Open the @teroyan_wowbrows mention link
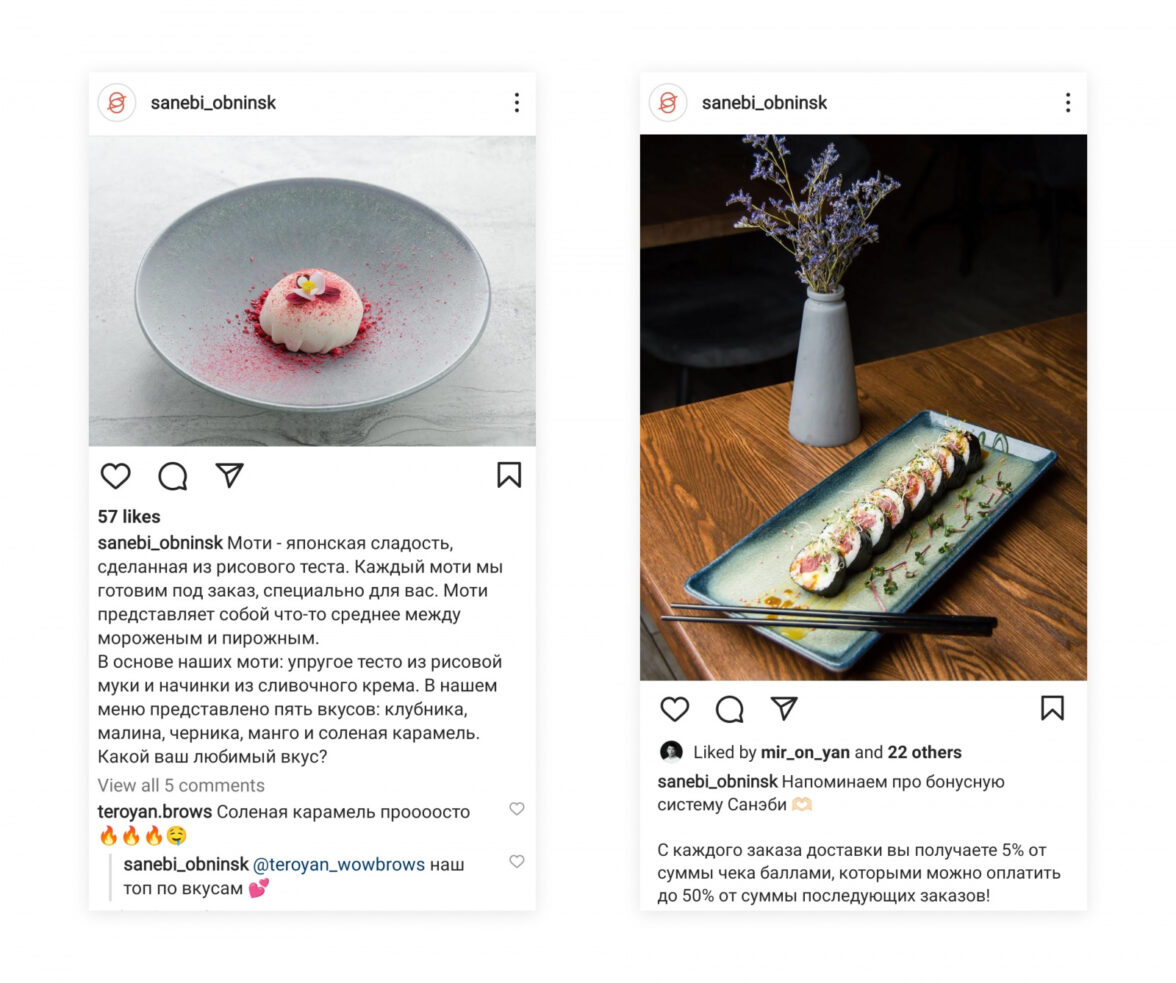The height and width of the screenshot is (983, 1176). (339, 865)
